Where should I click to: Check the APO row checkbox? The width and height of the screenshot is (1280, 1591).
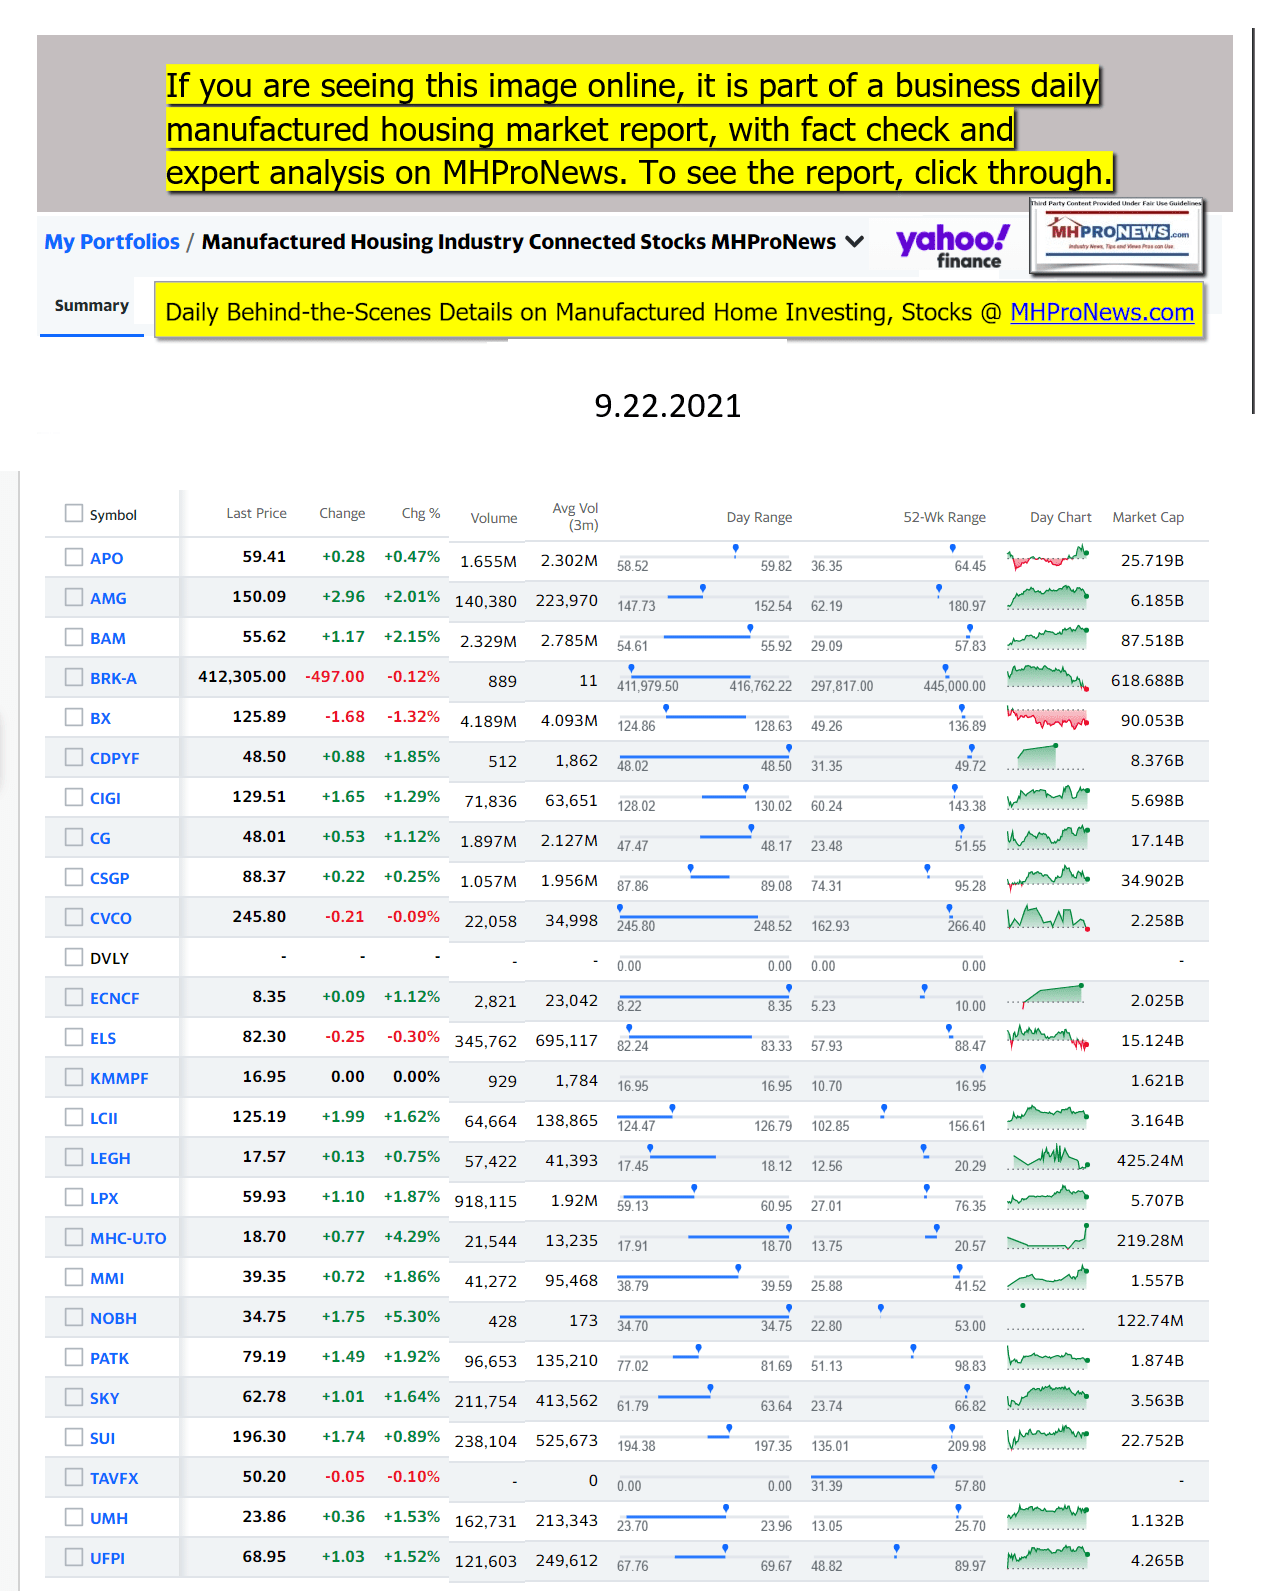[74, 557]
